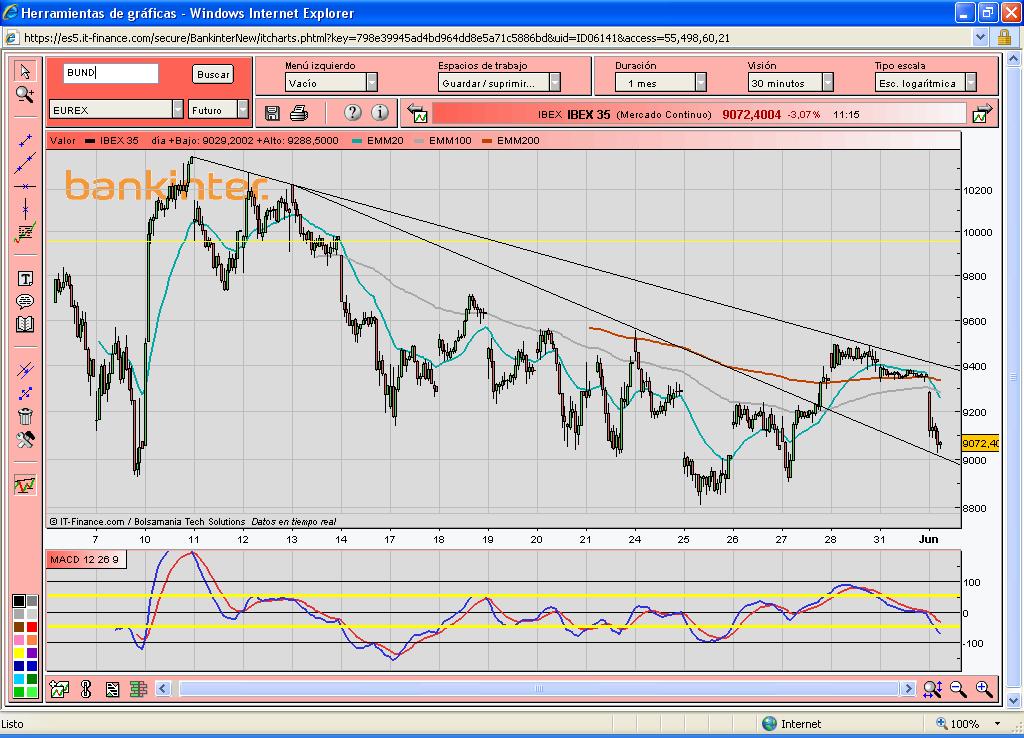Open help with the question mark icon
This screenshot has width=1024, height=738.
tap(352, 113)
